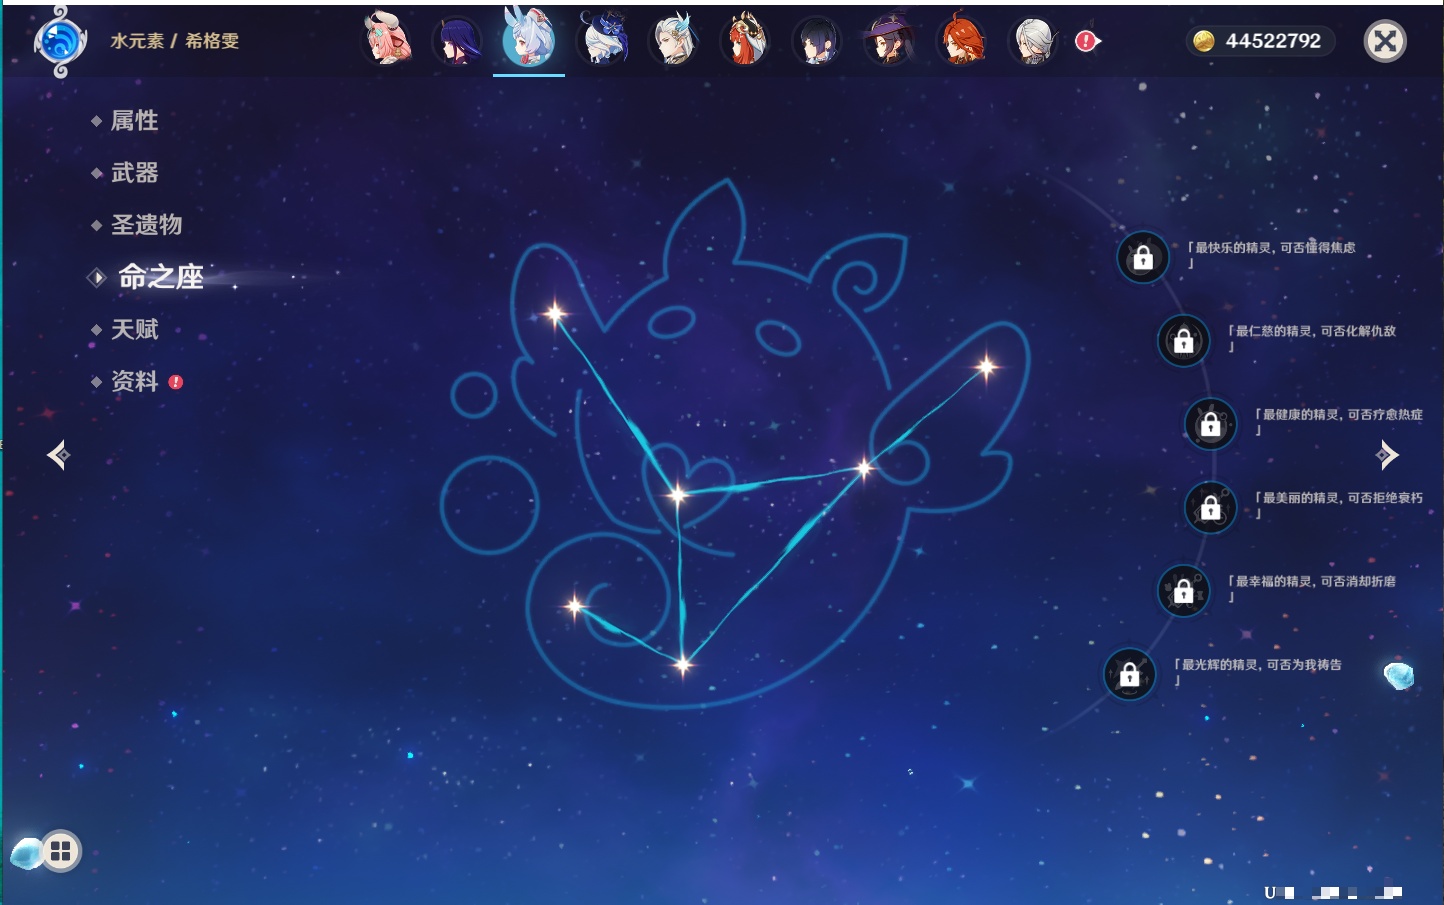Click the star inside the tail curl
The width and height of the screenshot is (1444, 905).
pos(575,606)
